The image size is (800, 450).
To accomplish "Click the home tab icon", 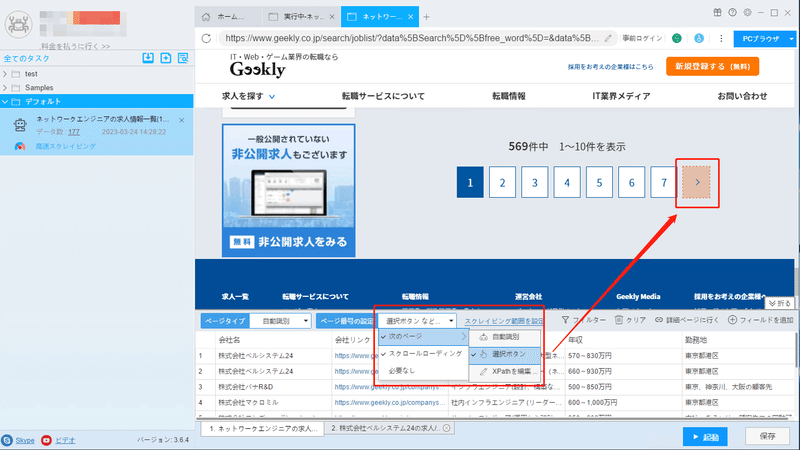I will click(206, 17).
